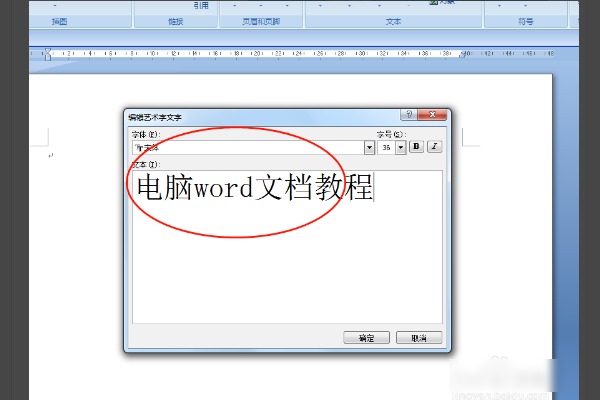Click the 插图 ribbon group label
The width and height of the screenshot is (600, 400).
(60, 21)
